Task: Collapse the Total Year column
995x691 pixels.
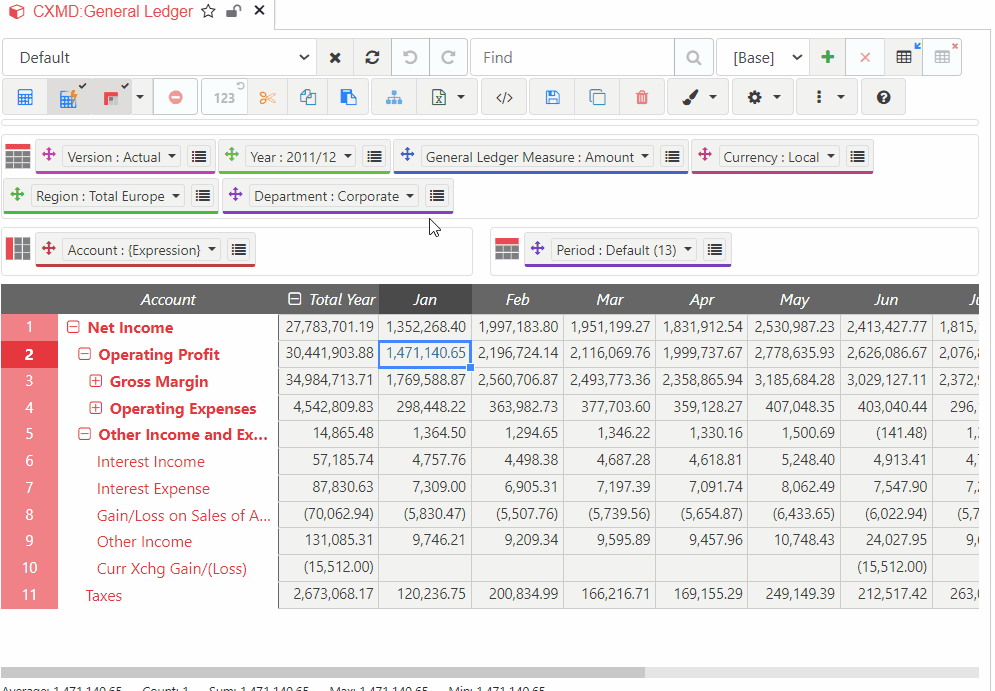Action: pos(294,299)
